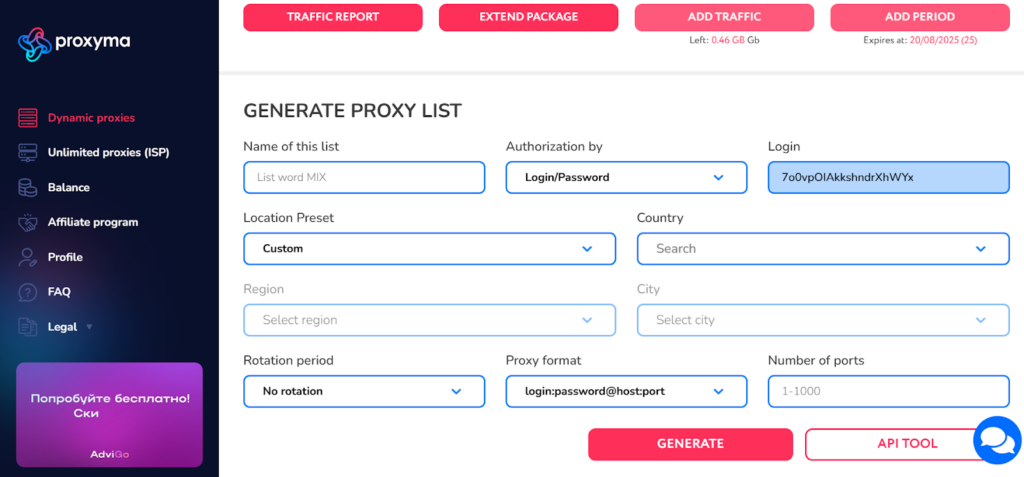
Task: Click the Dynamic proxies sidebar icon
Action: [28, 118]
